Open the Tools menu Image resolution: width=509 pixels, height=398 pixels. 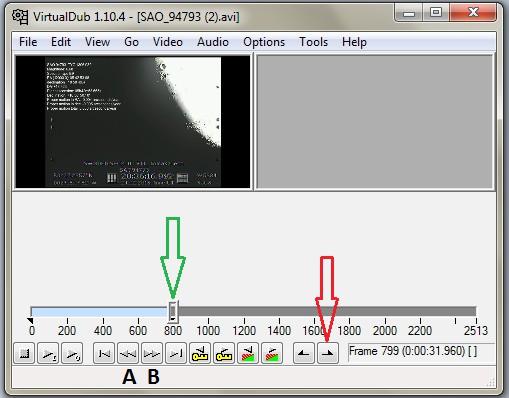(x=313, y=42)
